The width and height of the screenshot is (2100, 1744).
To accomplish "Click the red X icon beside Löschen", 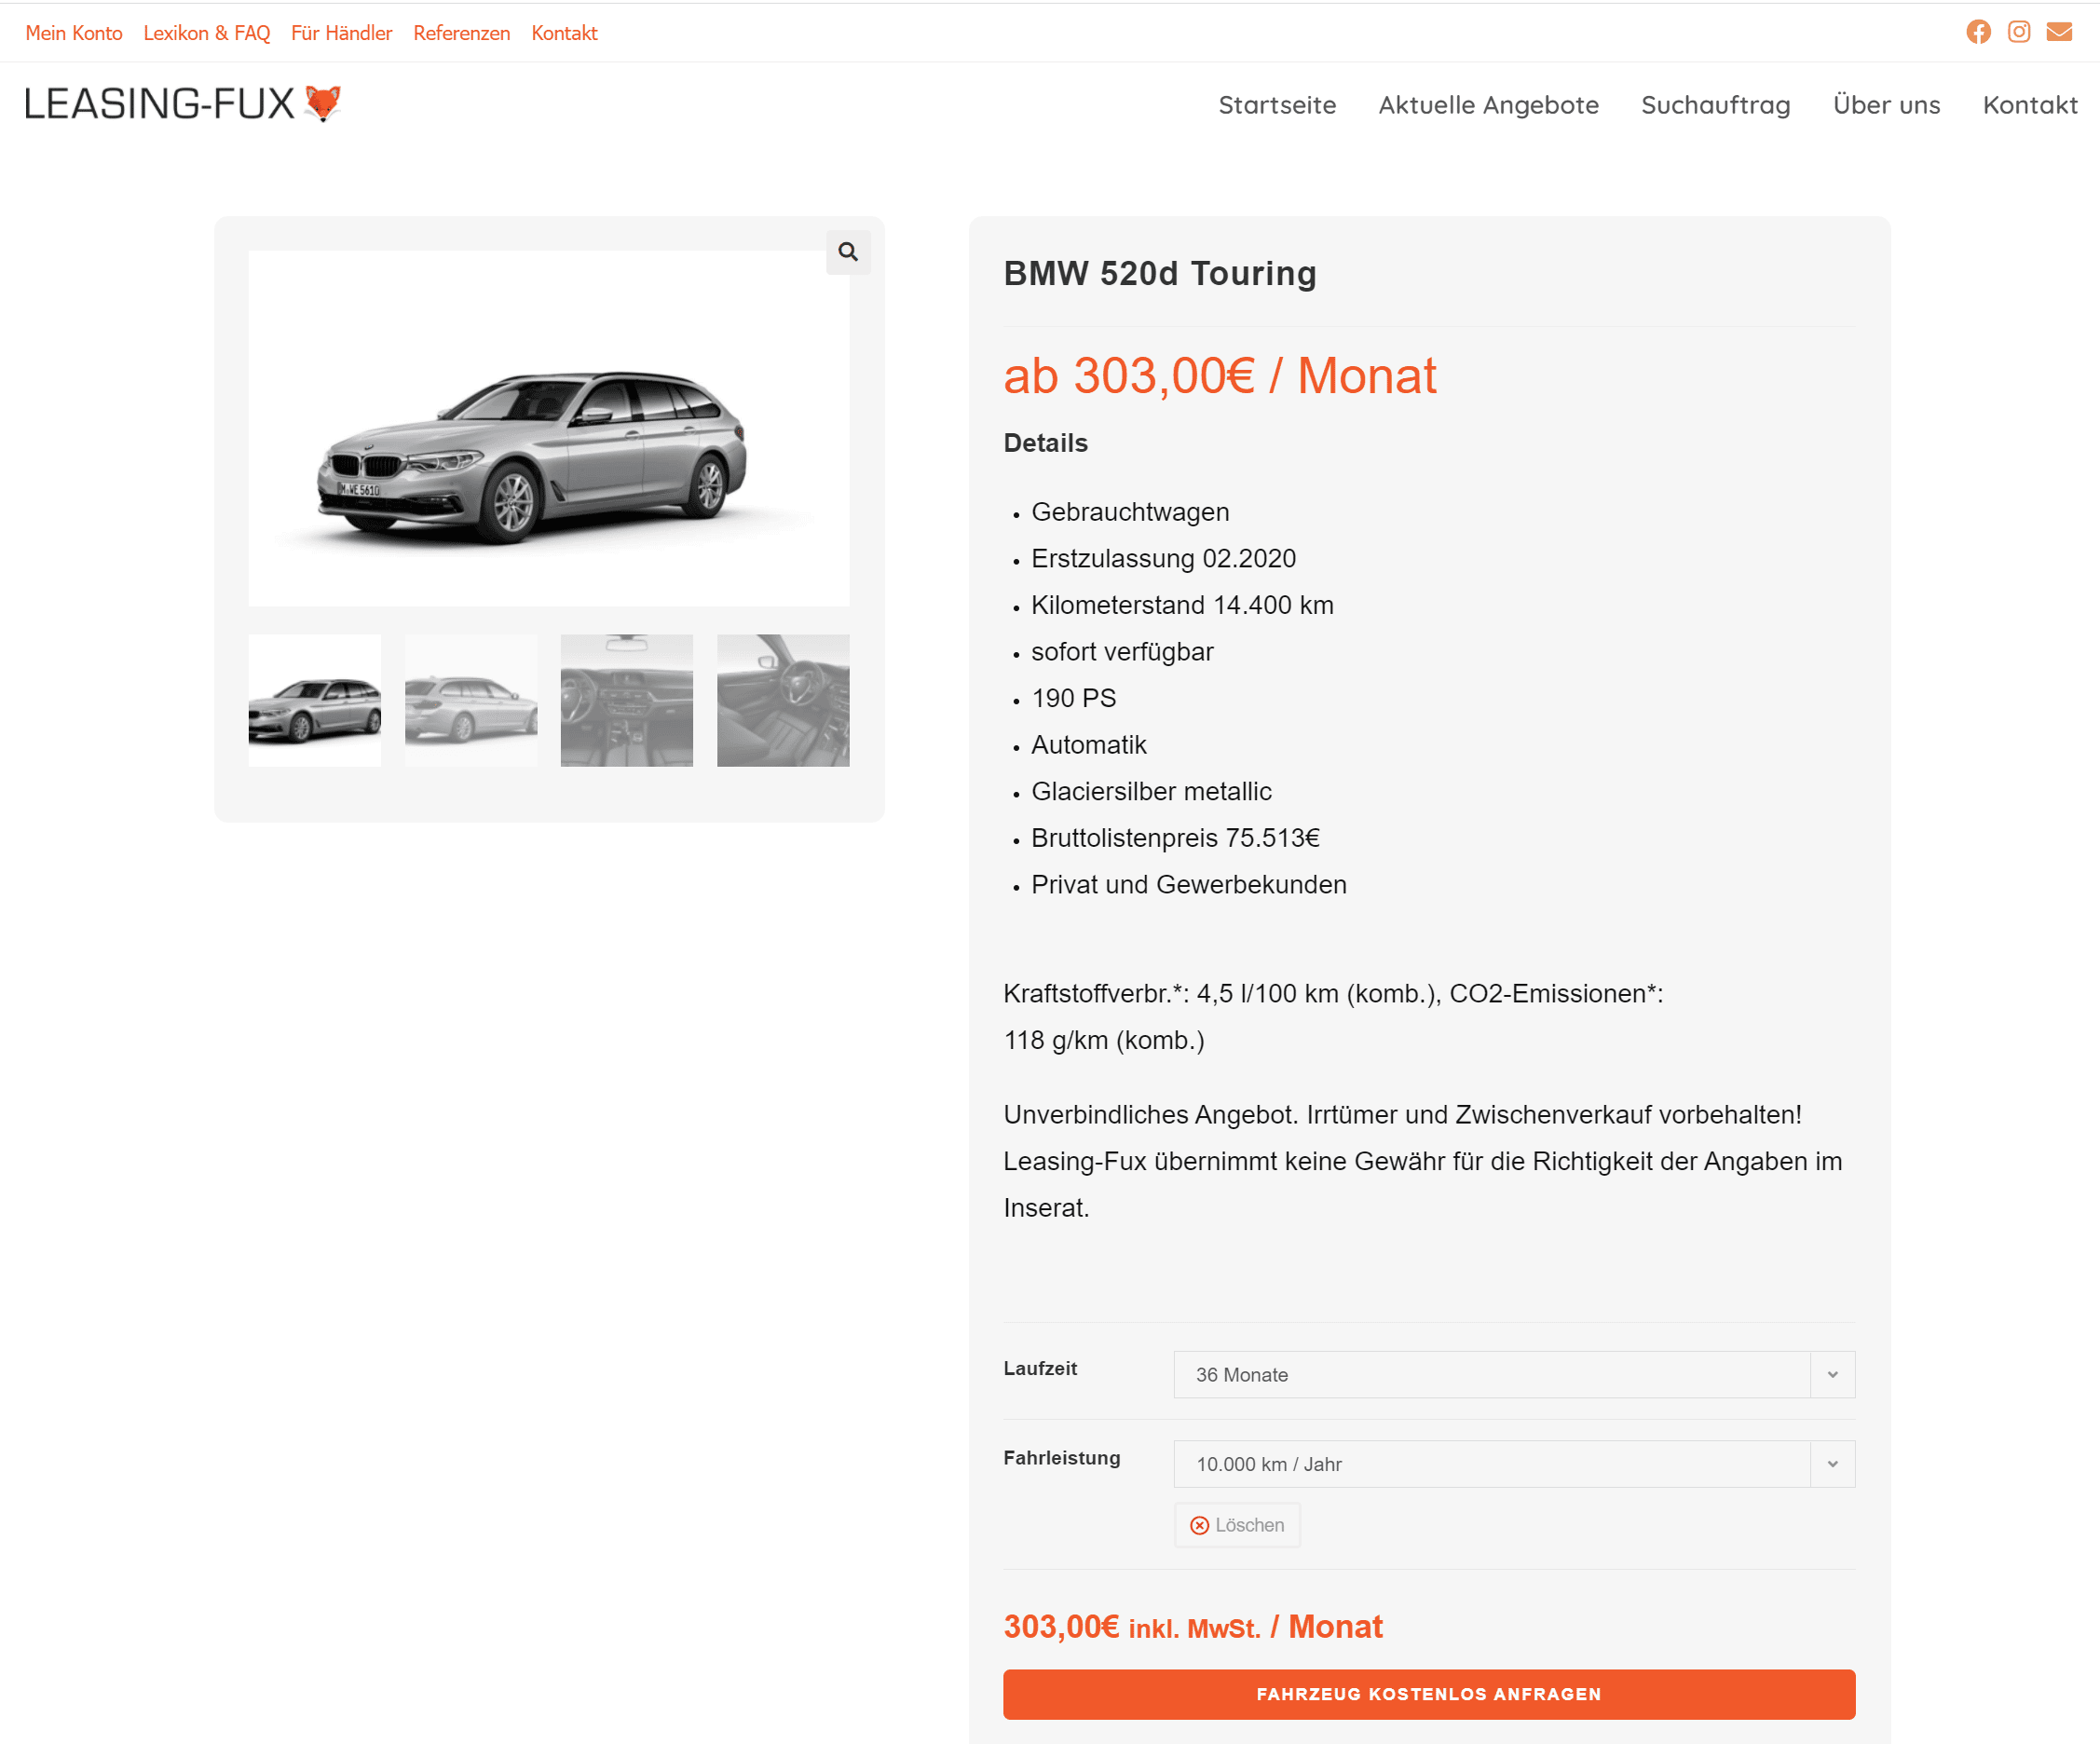I will click(x=1199, y=1525).
